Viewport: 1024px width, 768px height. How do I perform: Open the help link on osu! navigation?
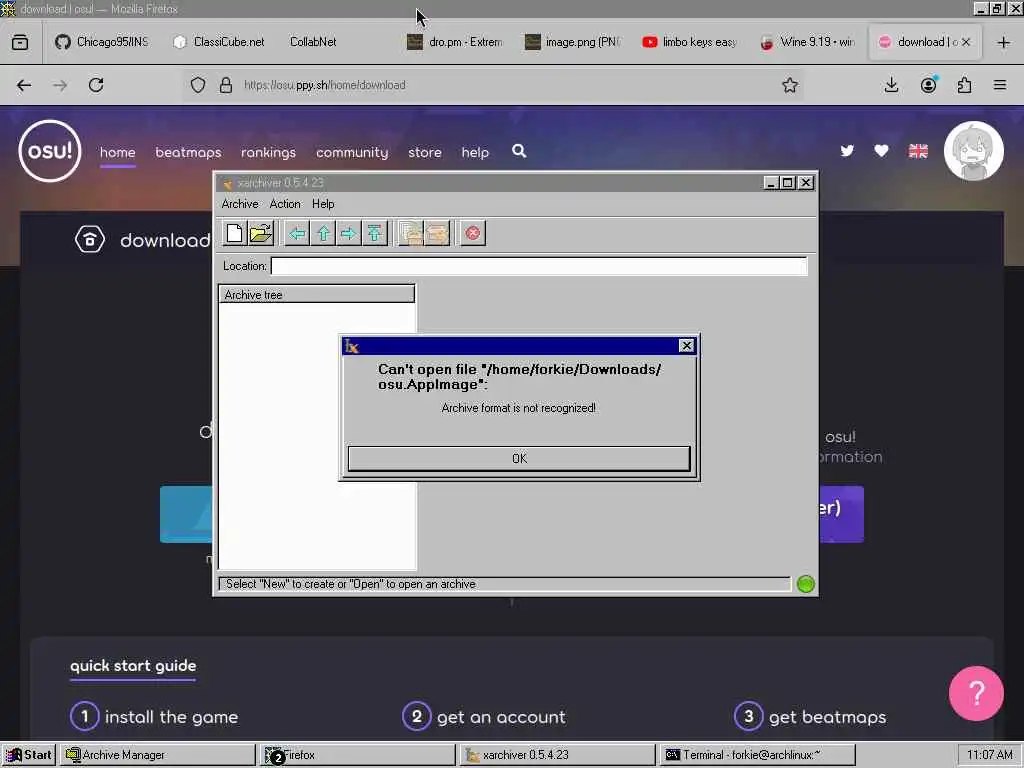point(475,152)
